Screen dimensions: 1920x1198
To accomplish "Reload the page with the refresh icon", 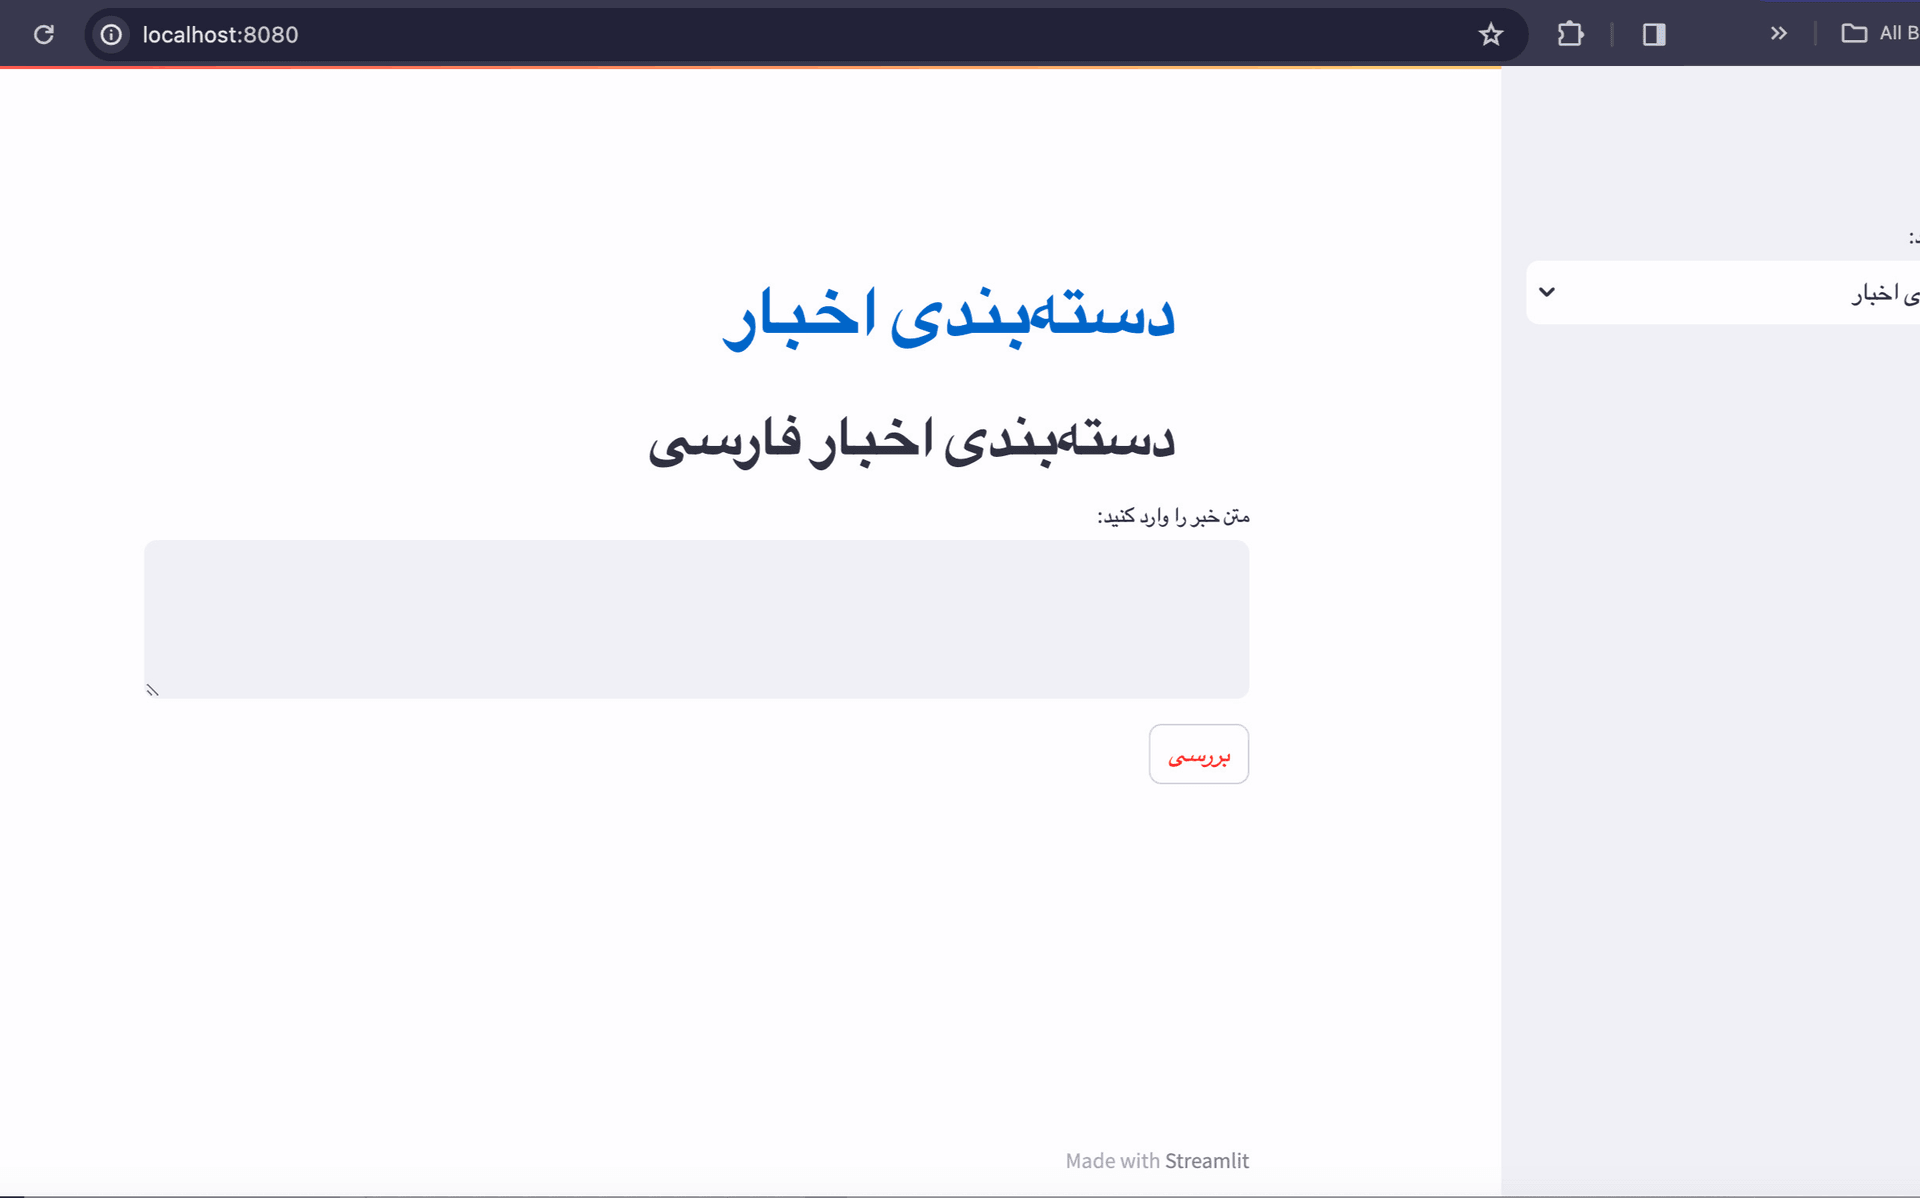I will tap(44, 34).
